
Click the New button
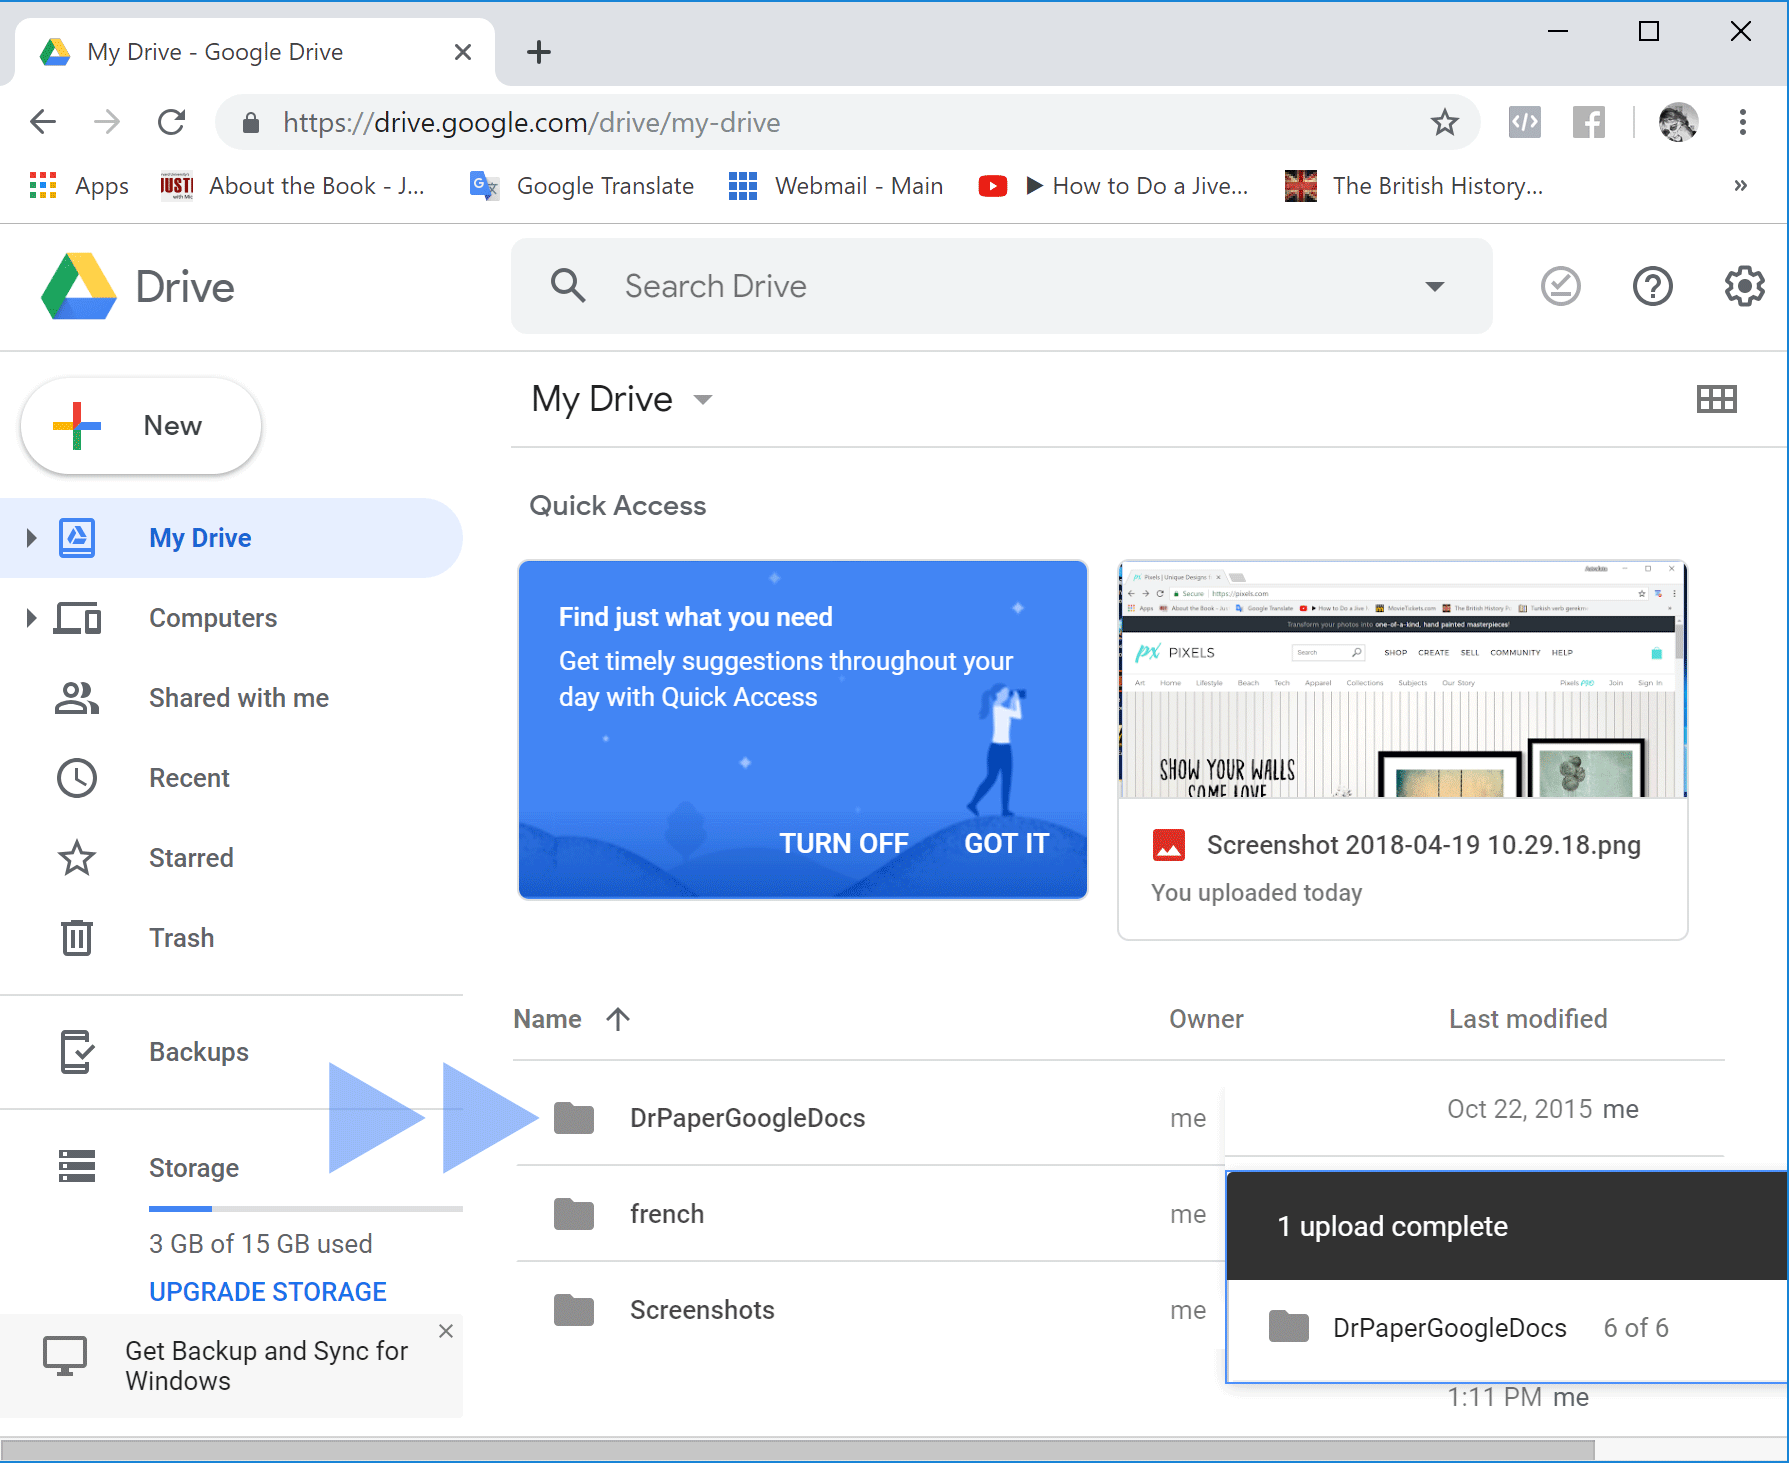click(x=141, y=426)
